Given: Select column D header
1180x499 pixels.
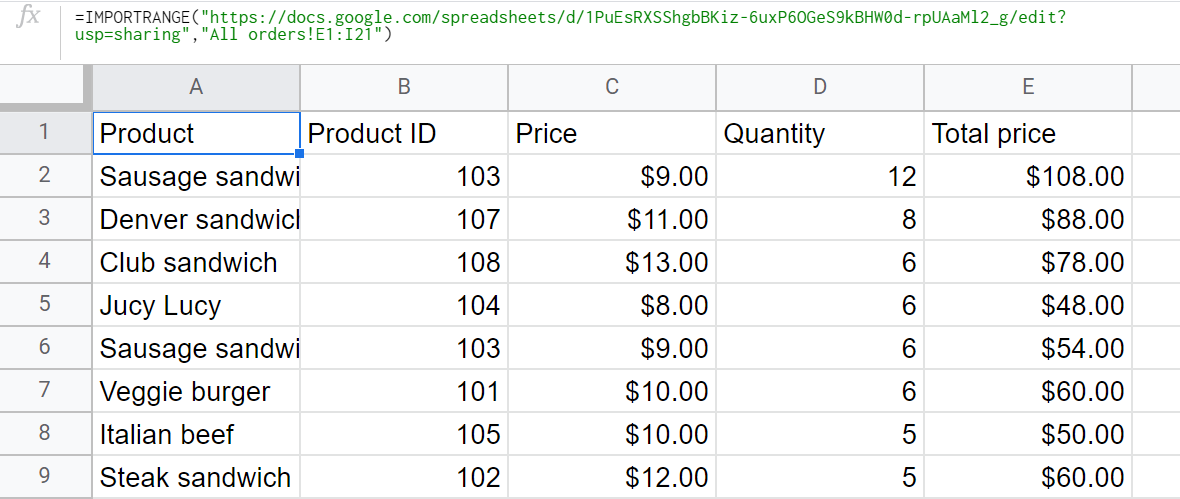Looking at the screenshot, I should pos(820,87).
